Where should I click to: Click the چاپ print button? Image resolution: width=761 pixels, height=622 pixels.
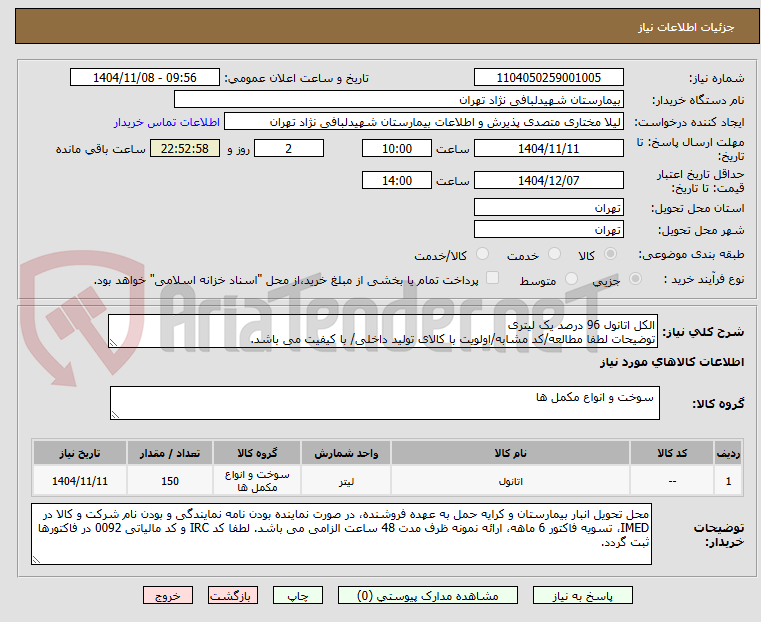click(x=298, y=596)
